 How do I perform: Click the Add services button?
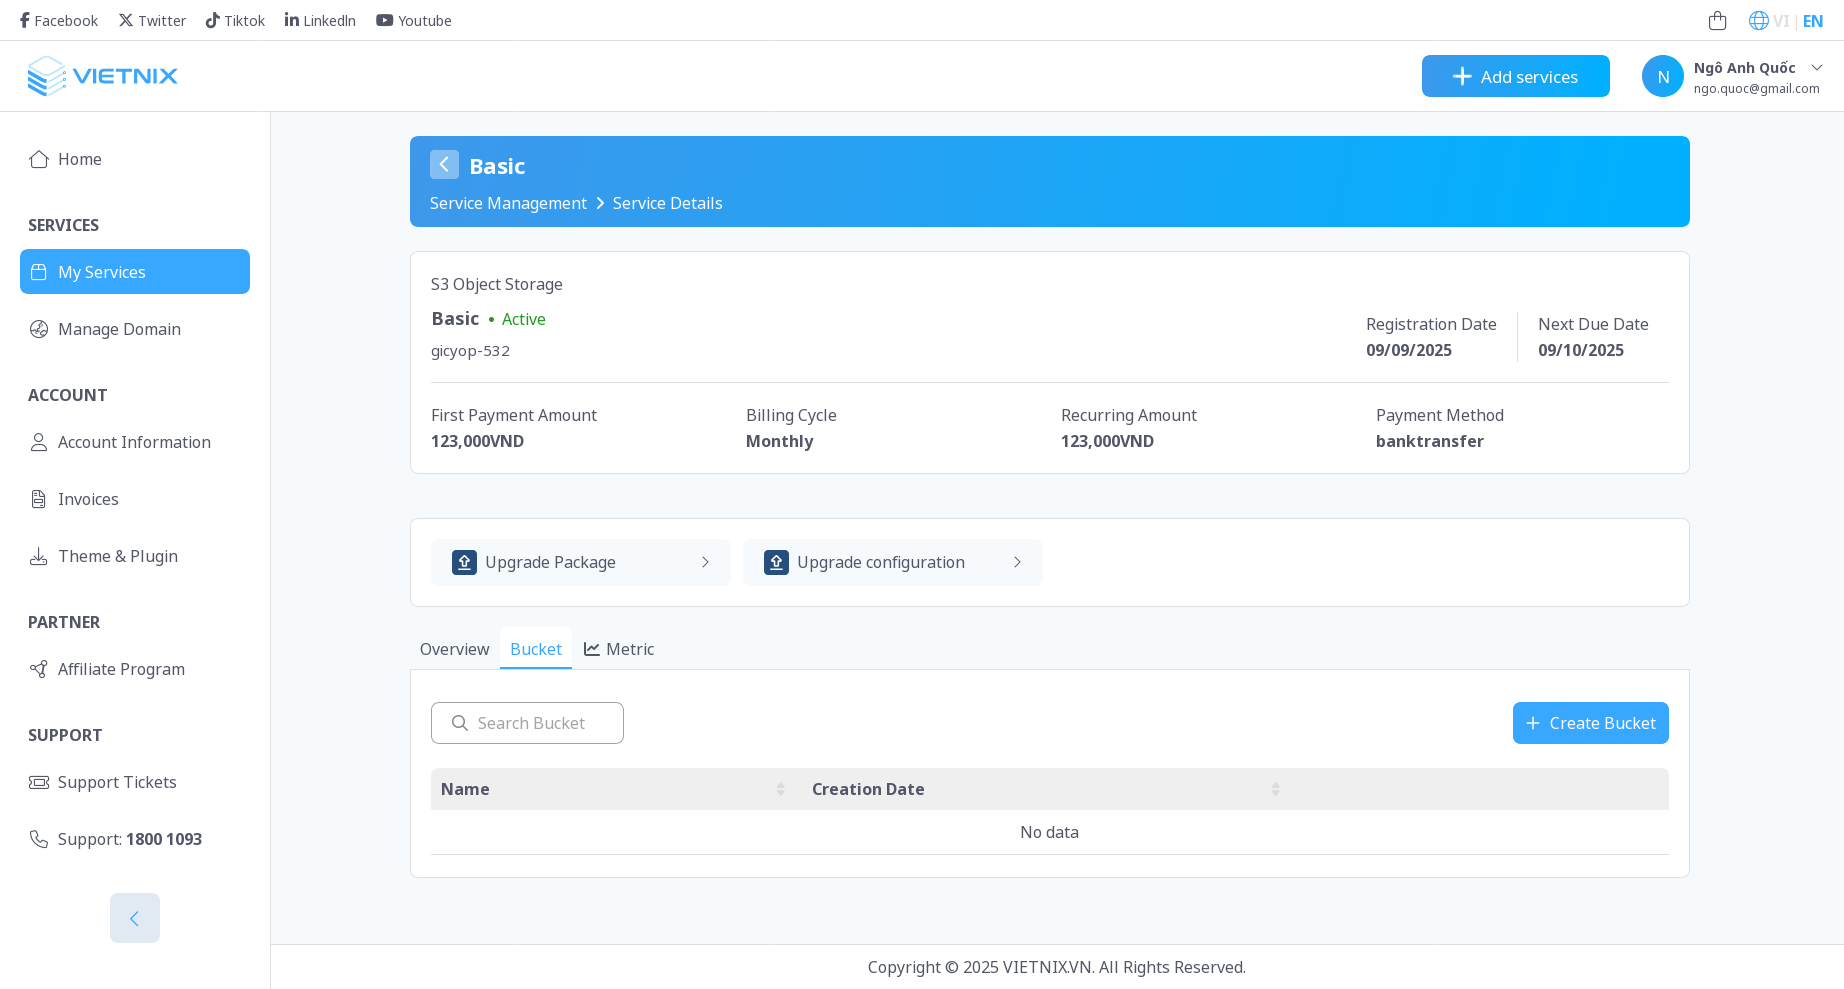(1515, 76)
